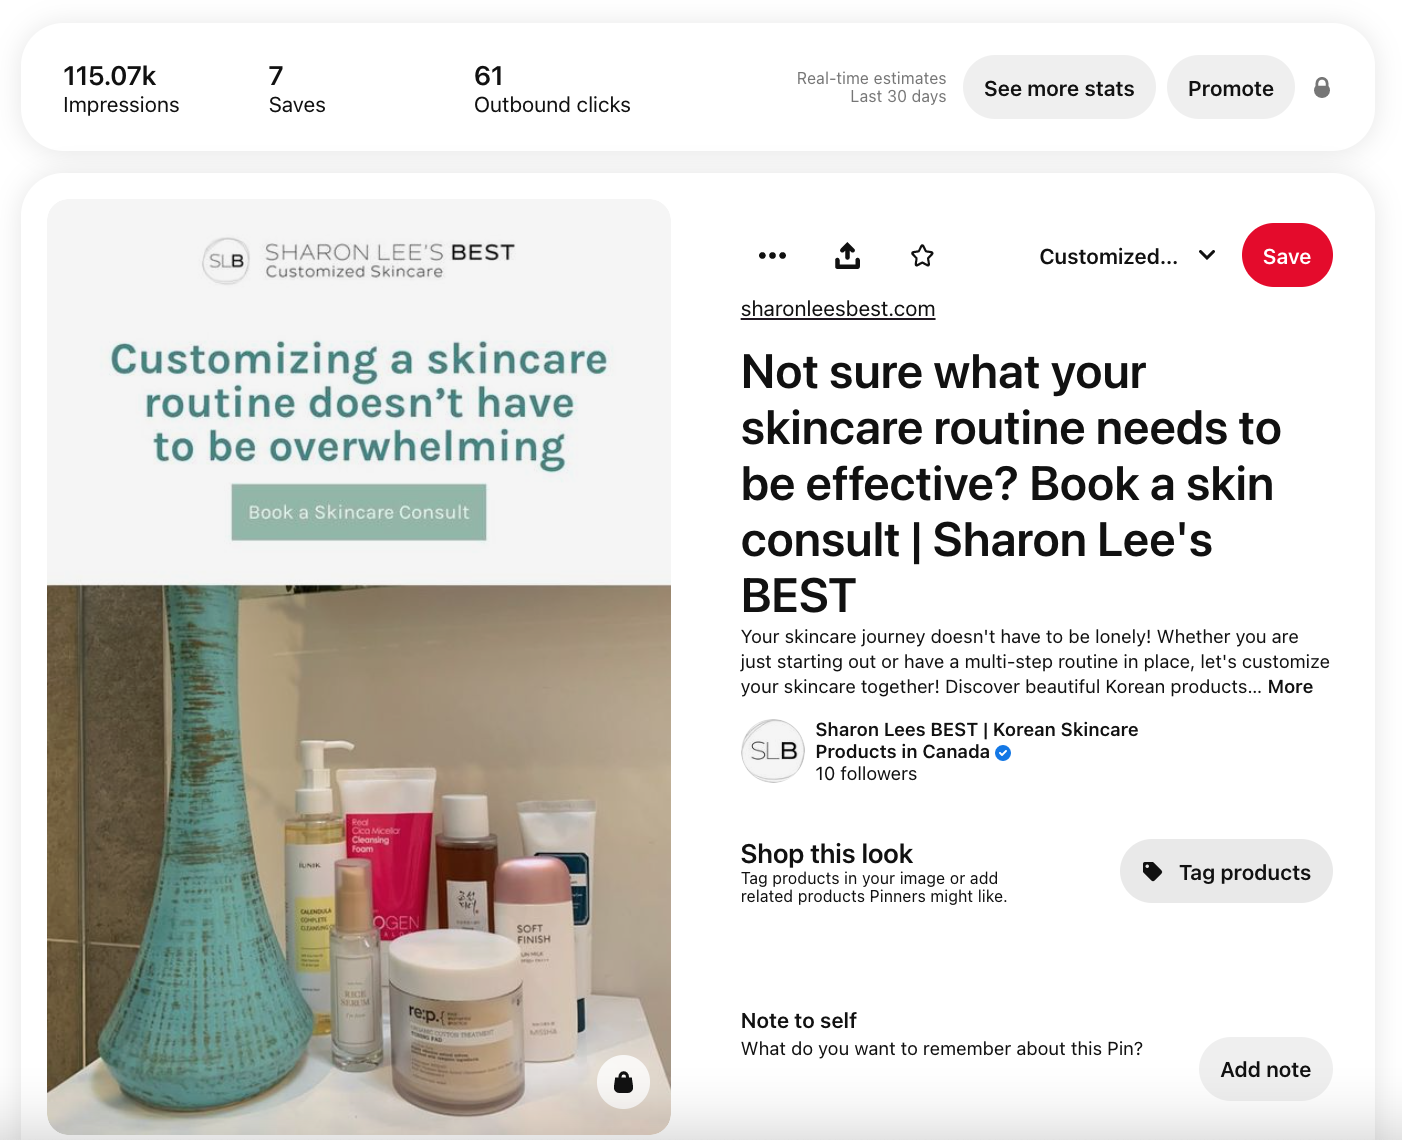Click the skincare products pin image

pos(359,859)
